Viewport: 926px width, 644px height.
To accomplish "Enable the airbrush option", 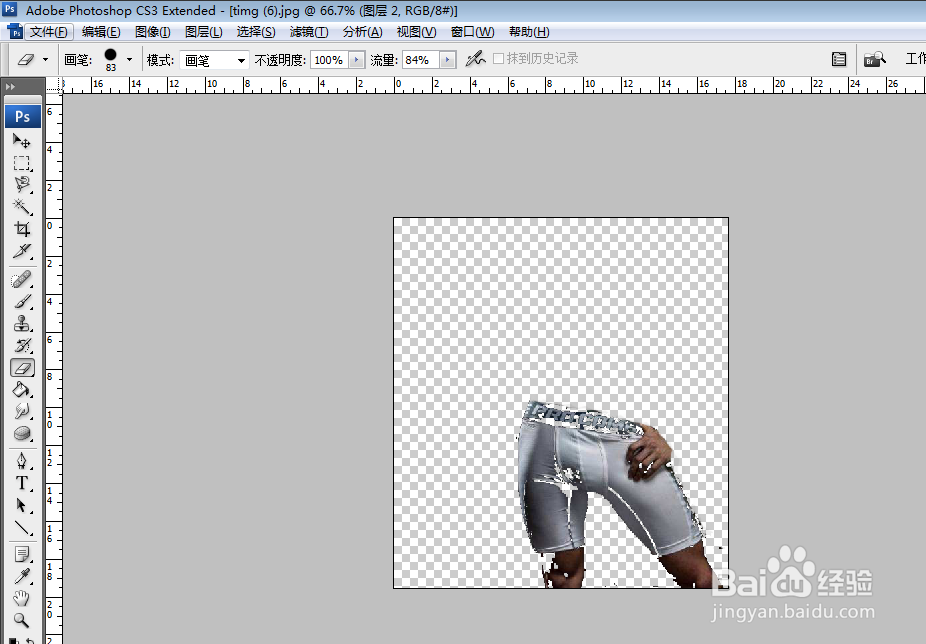I will [x=475, y=58].
